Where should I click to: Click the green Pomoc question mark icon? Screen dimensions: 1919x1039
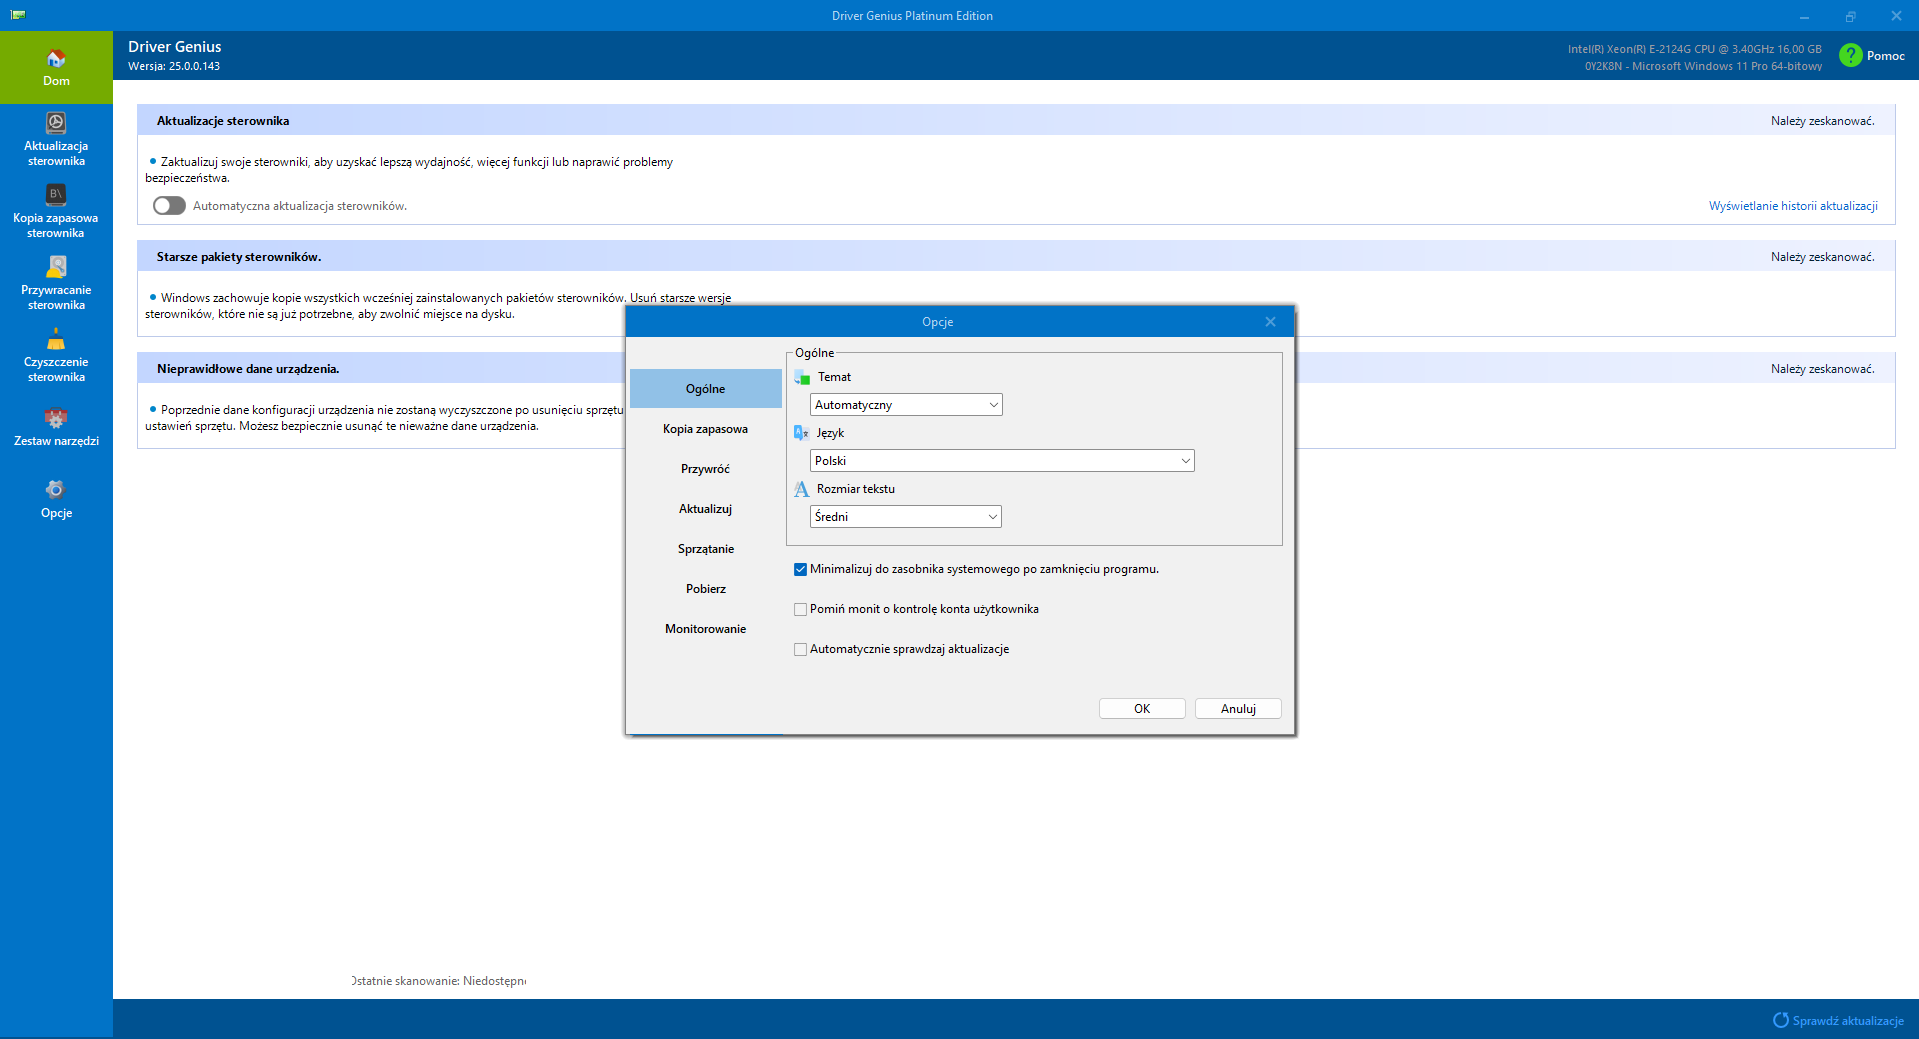(1850, 55)
